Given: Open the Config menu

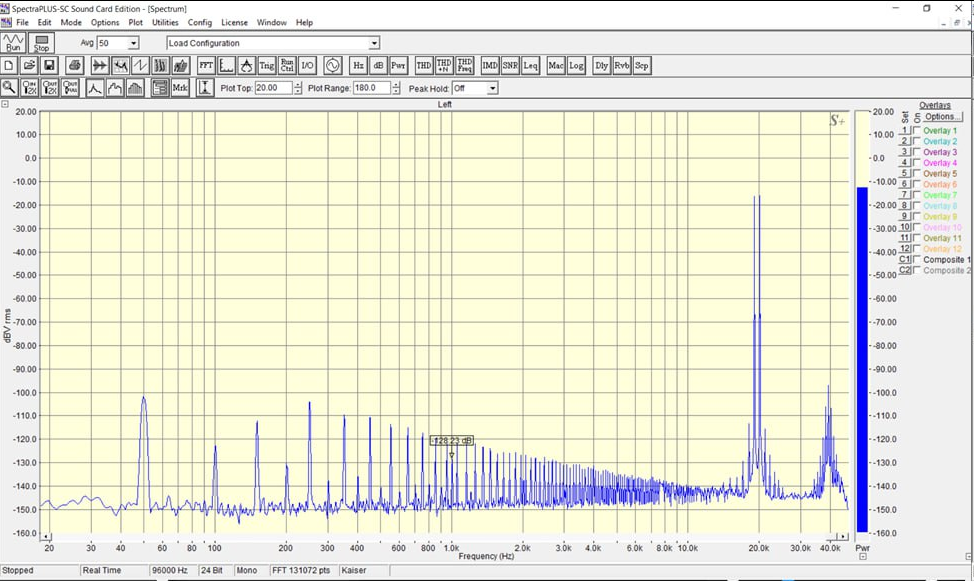Looking at the screenshot, I should pos(199,22).
